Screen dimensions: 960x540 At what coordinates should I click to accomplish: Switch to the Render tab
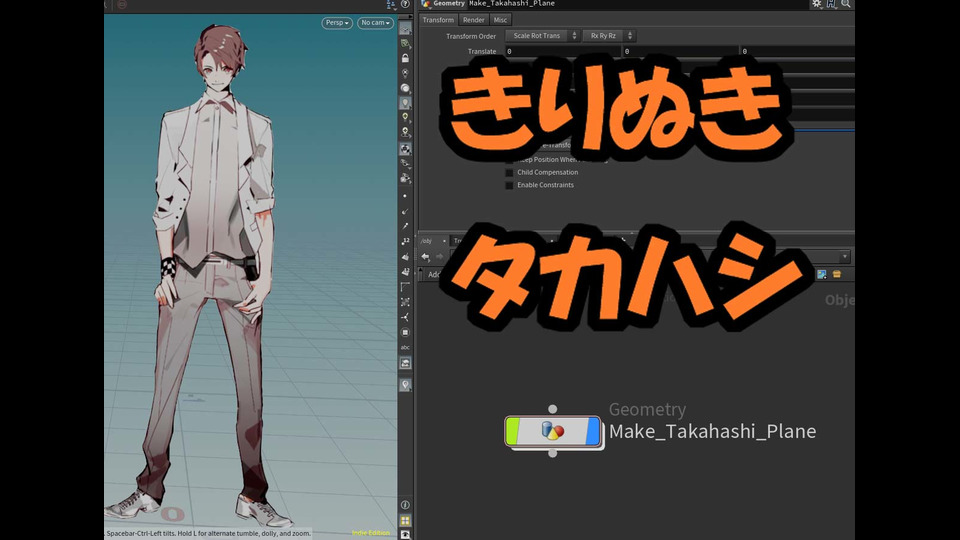click(473, 20)
